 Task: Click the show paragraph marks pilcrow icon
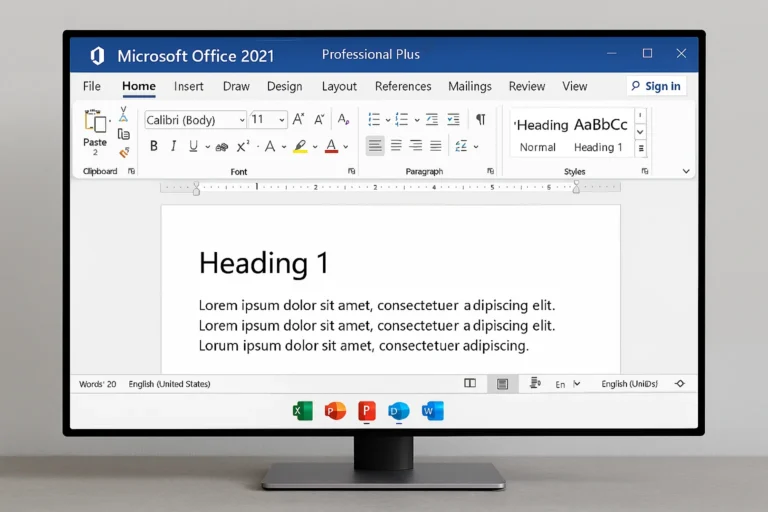pyautogui.click(x=480, y=119)
